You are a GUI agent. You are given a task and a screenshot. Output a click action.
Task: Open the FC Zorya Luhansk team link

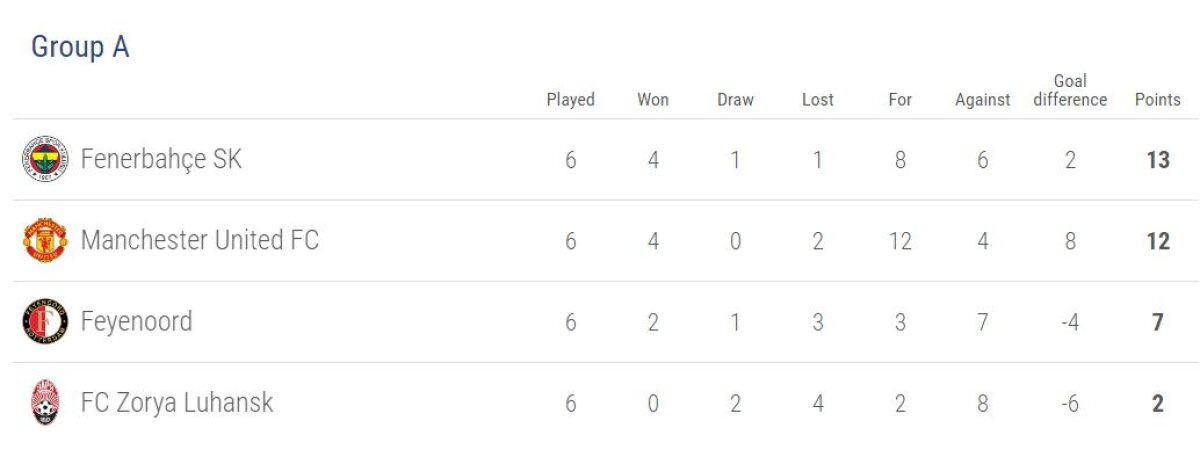(x=176, y=402)
